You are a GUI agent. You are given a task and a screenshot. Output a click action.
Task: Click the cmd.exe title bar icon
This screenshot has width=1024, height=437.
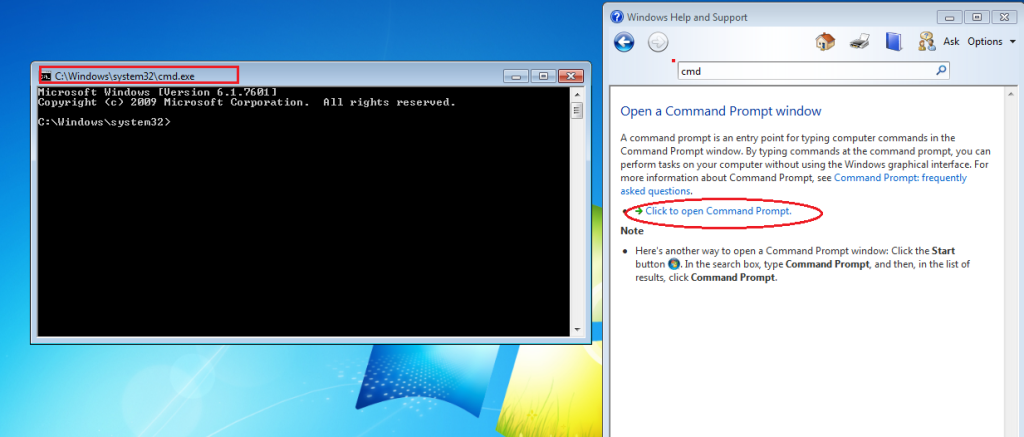click(x=45, y=76)
